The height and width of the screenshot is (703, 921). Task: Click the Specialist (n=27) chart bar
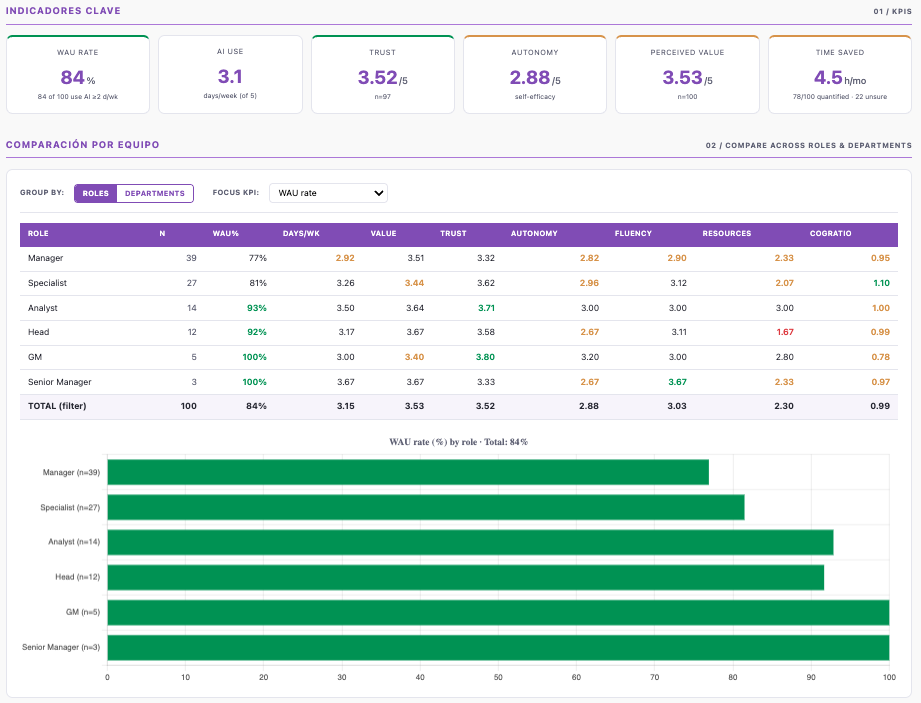(x=426, y=507)
